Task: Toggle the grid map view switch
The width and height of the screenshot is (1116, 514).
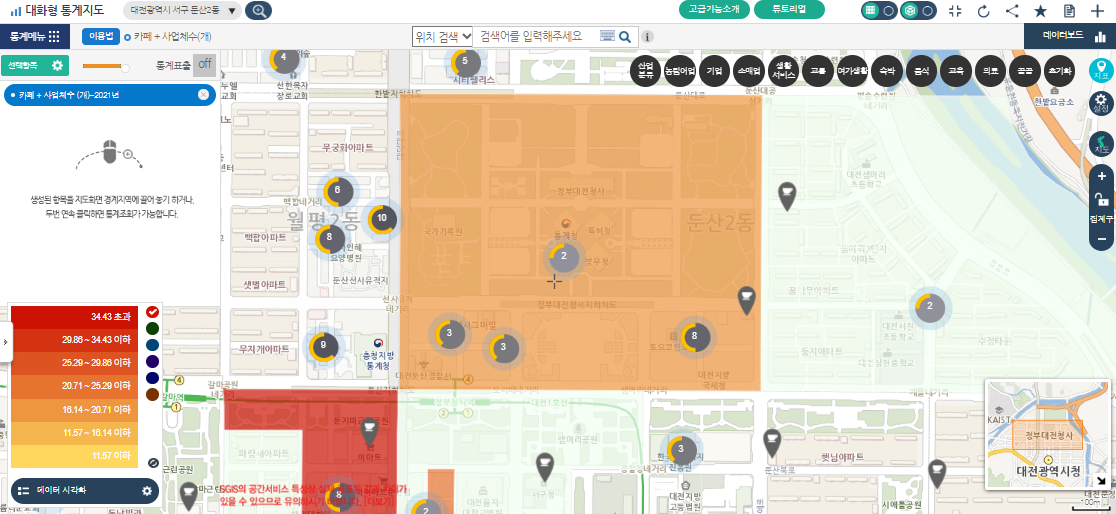Action: click(879, 11)
